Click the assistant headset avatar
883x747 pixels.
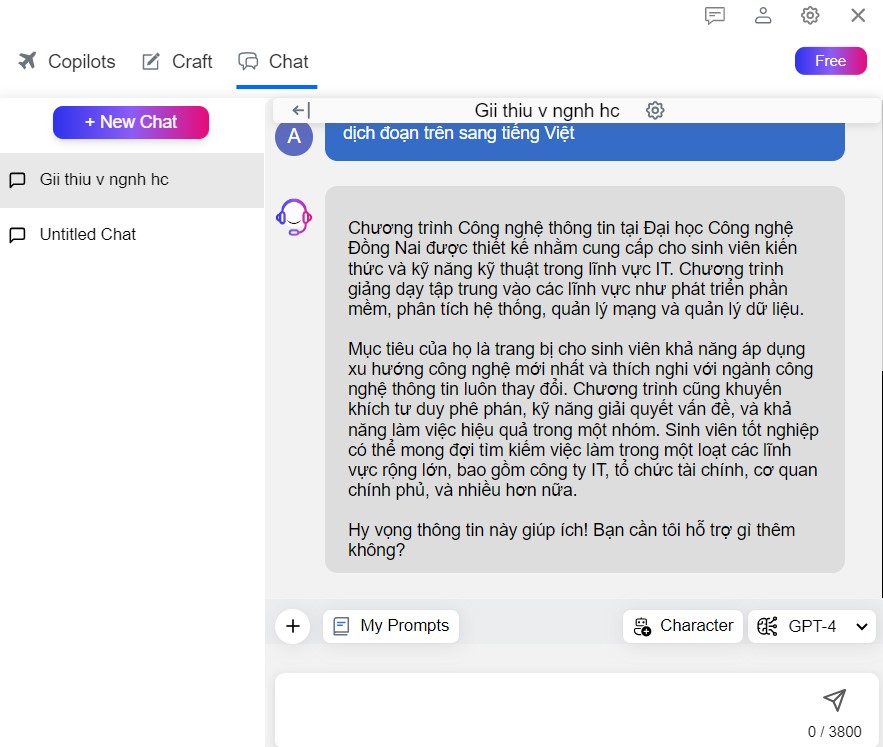click(x=294, y=217)
